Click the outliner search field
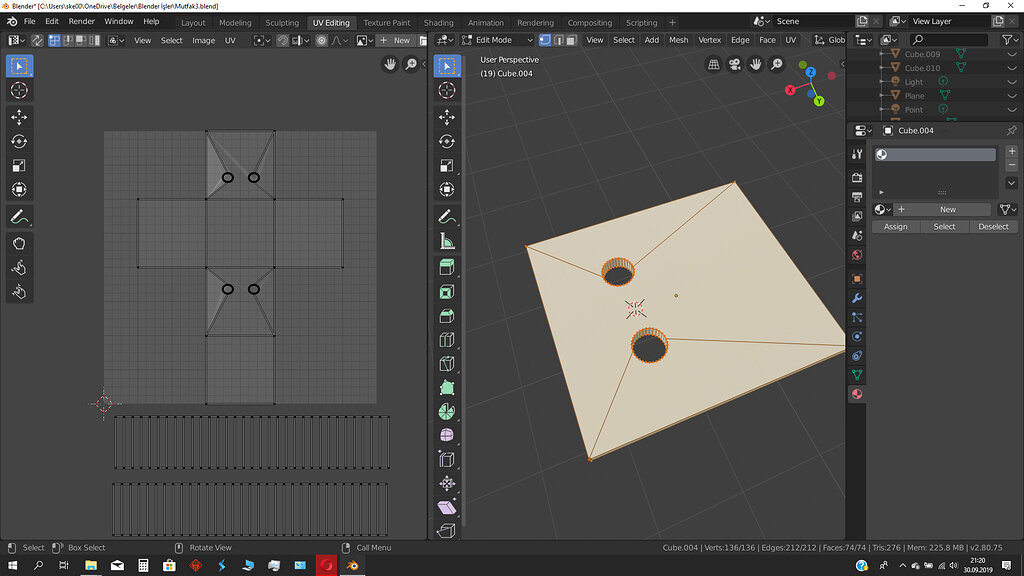 (950, 40)
